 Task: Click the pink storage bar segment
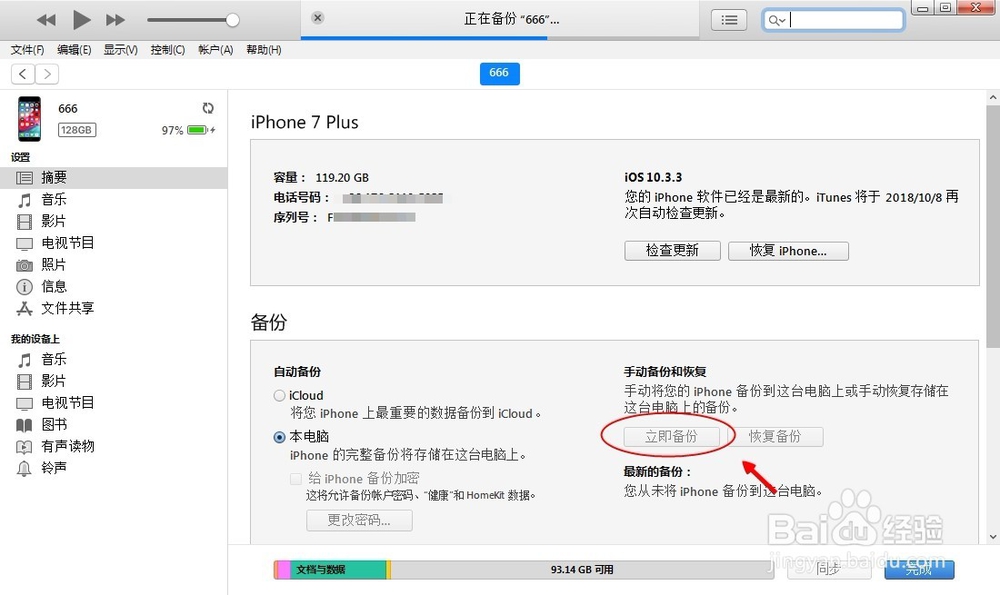[284, 569]
